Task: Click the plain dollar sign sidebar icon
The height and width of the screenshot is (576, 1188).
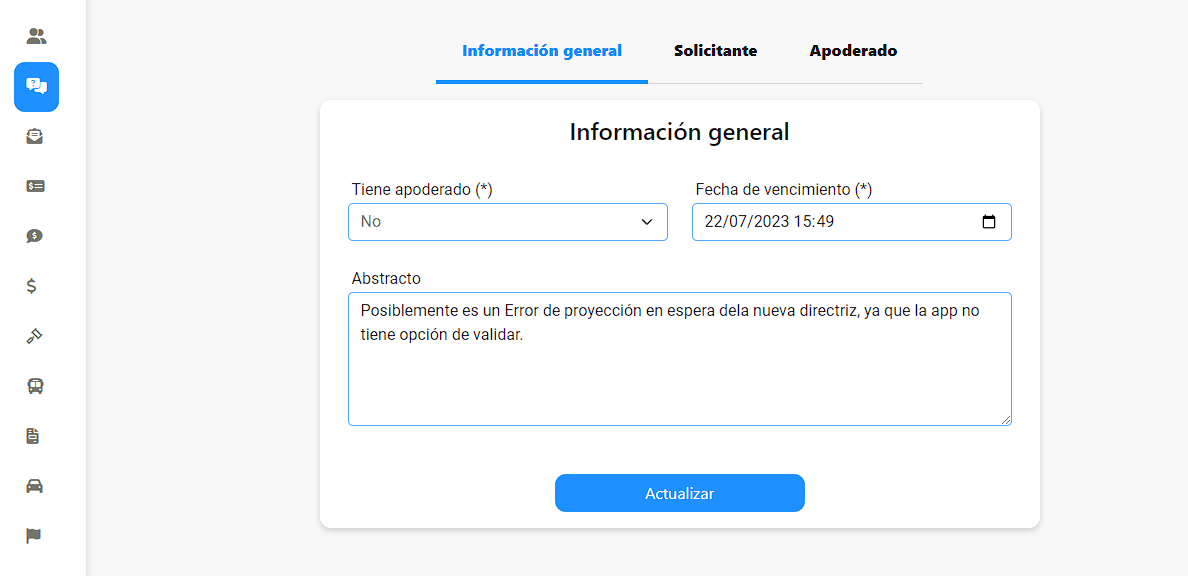Action: point(32,286)
